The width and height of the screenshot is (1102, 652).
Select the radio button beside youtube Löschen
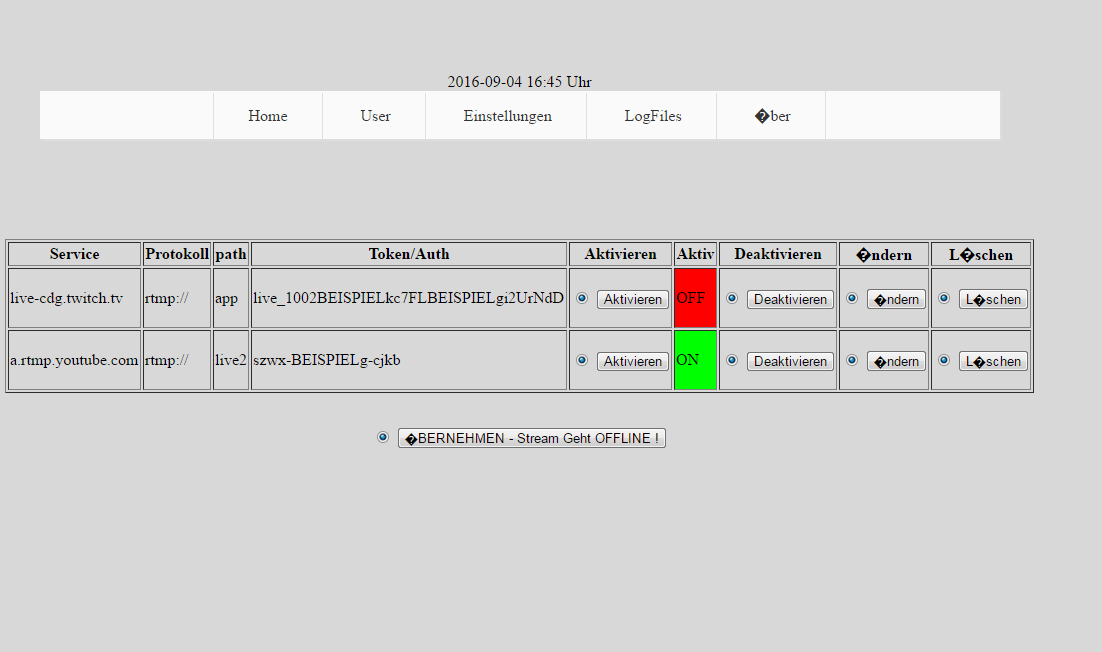point(944,360)
